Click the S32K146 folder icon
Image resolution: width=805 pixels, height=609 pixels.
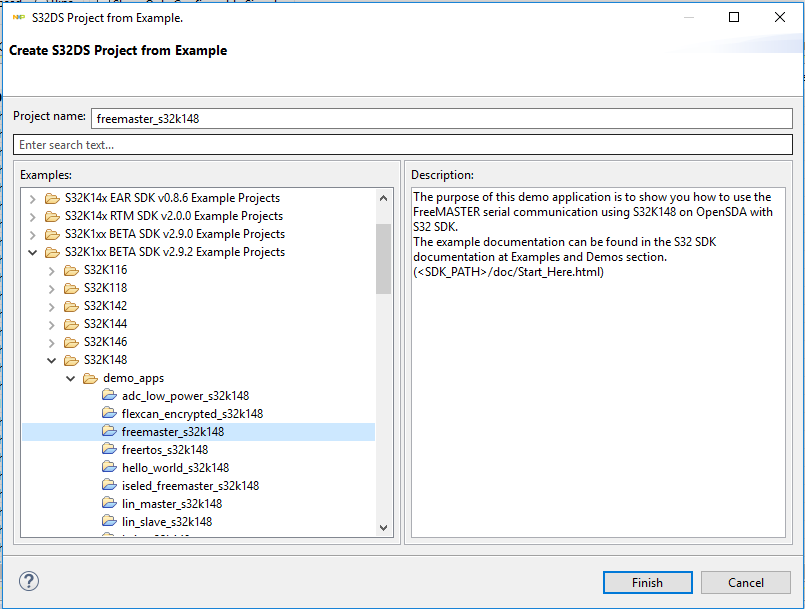tap(71, 342)
